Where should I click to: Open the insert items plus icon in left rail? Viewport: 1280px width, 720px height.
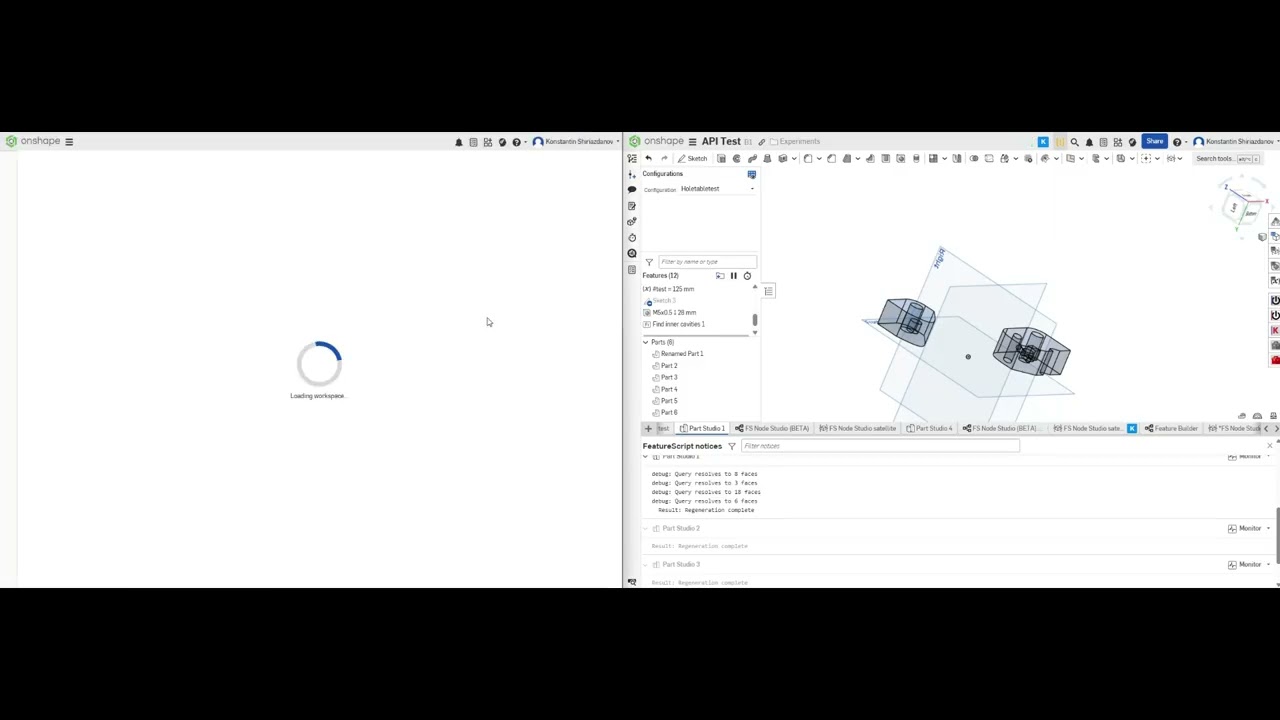click(632, 175)
